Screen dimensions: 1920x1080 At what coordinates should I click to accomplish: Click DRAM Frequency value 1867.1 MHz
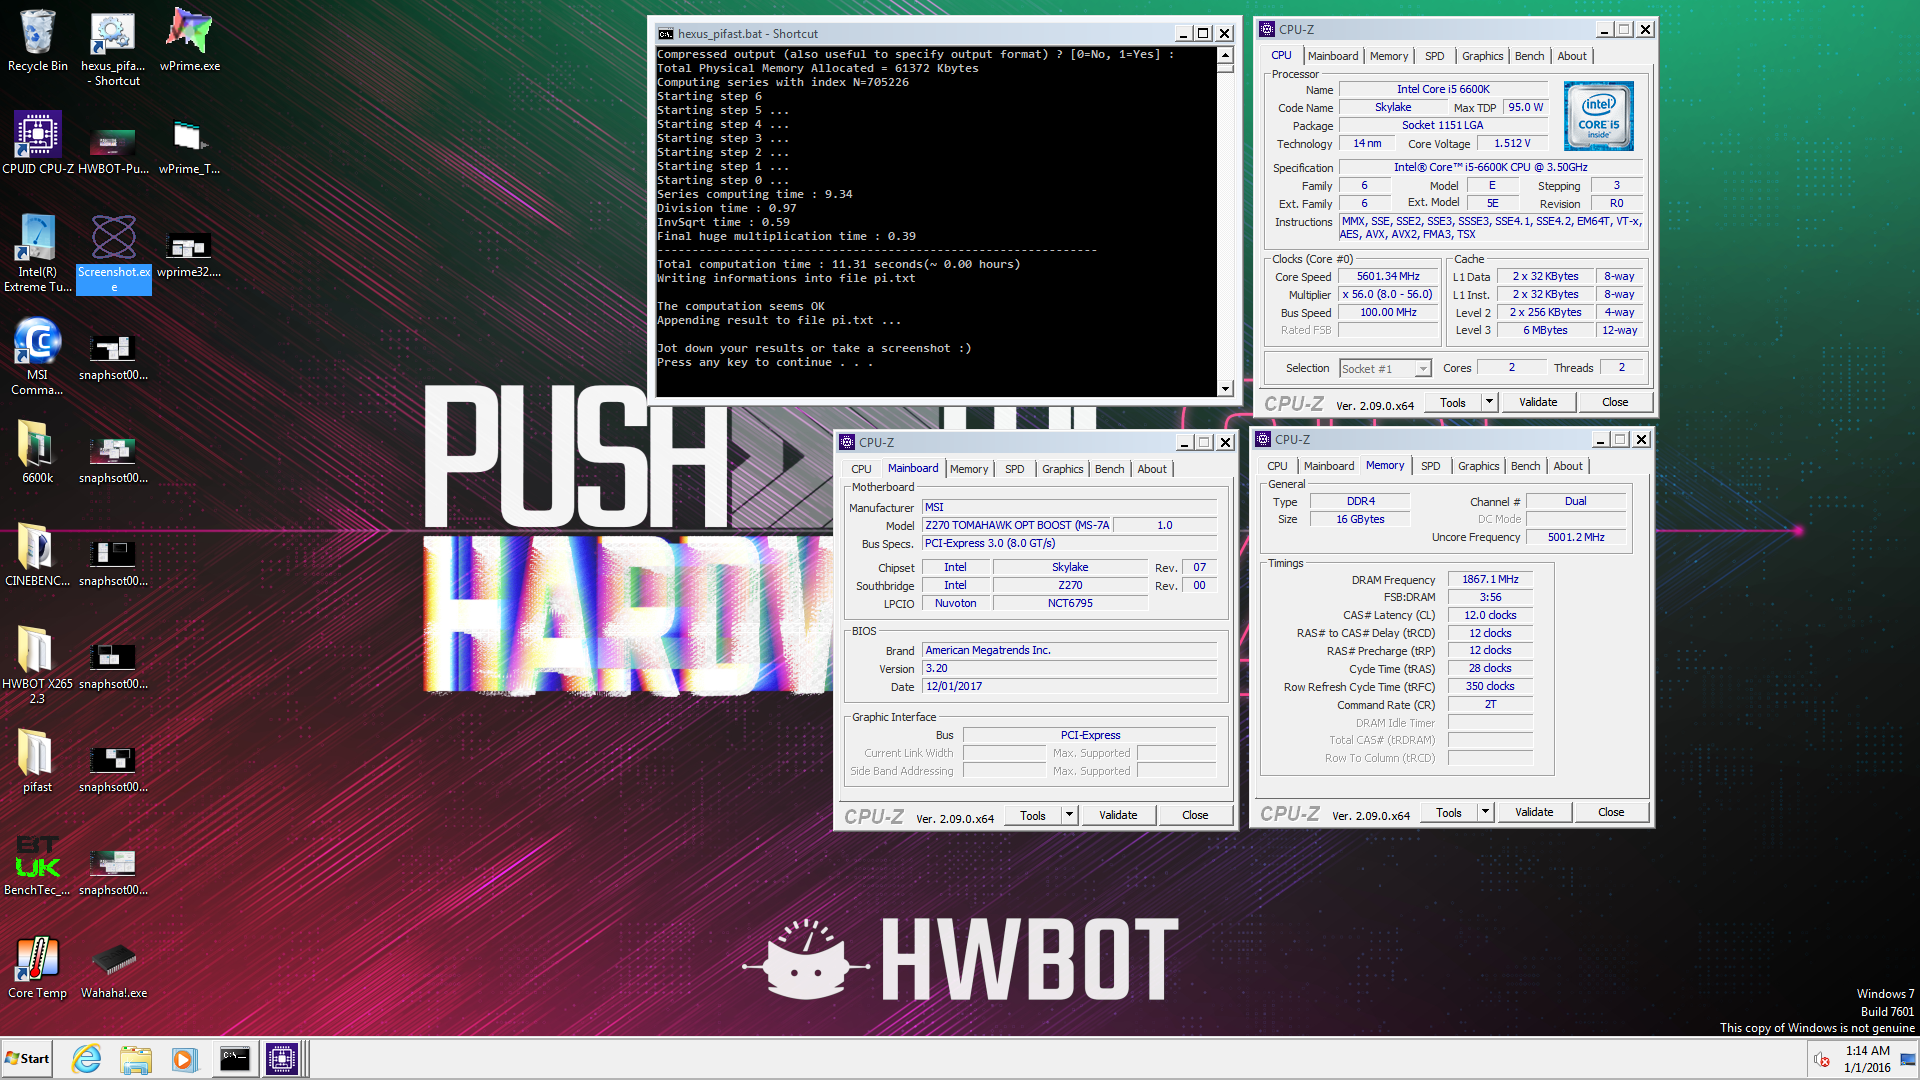click(1490, 579)
